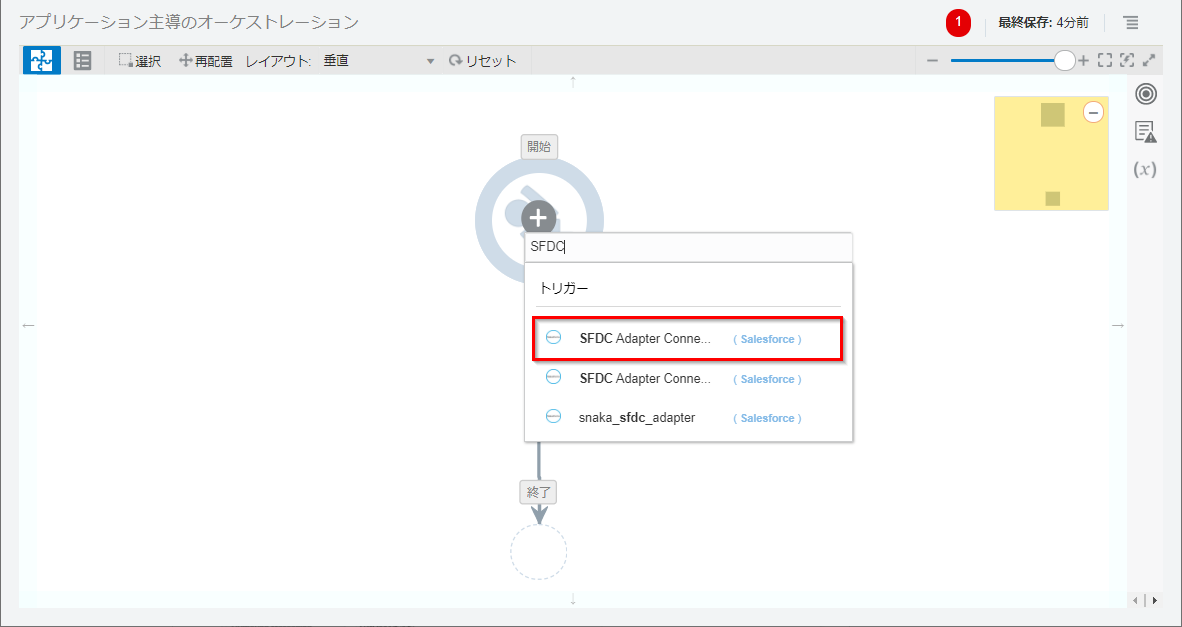Adjust the zoom slider handle
The image size is (1182, 627).
coord(1064,61)
